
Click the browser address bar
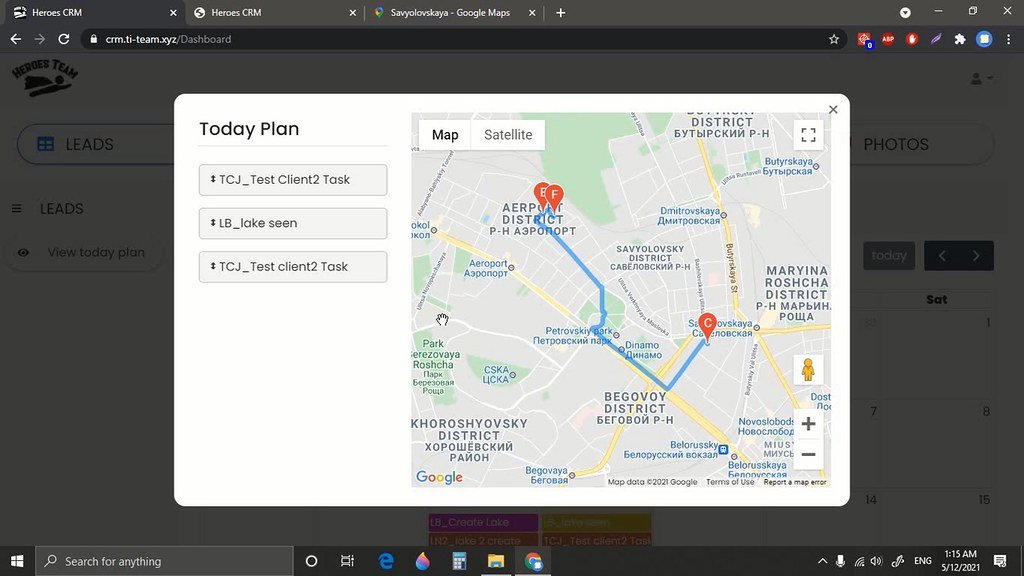pyautogui.click(x=450, y=39)
